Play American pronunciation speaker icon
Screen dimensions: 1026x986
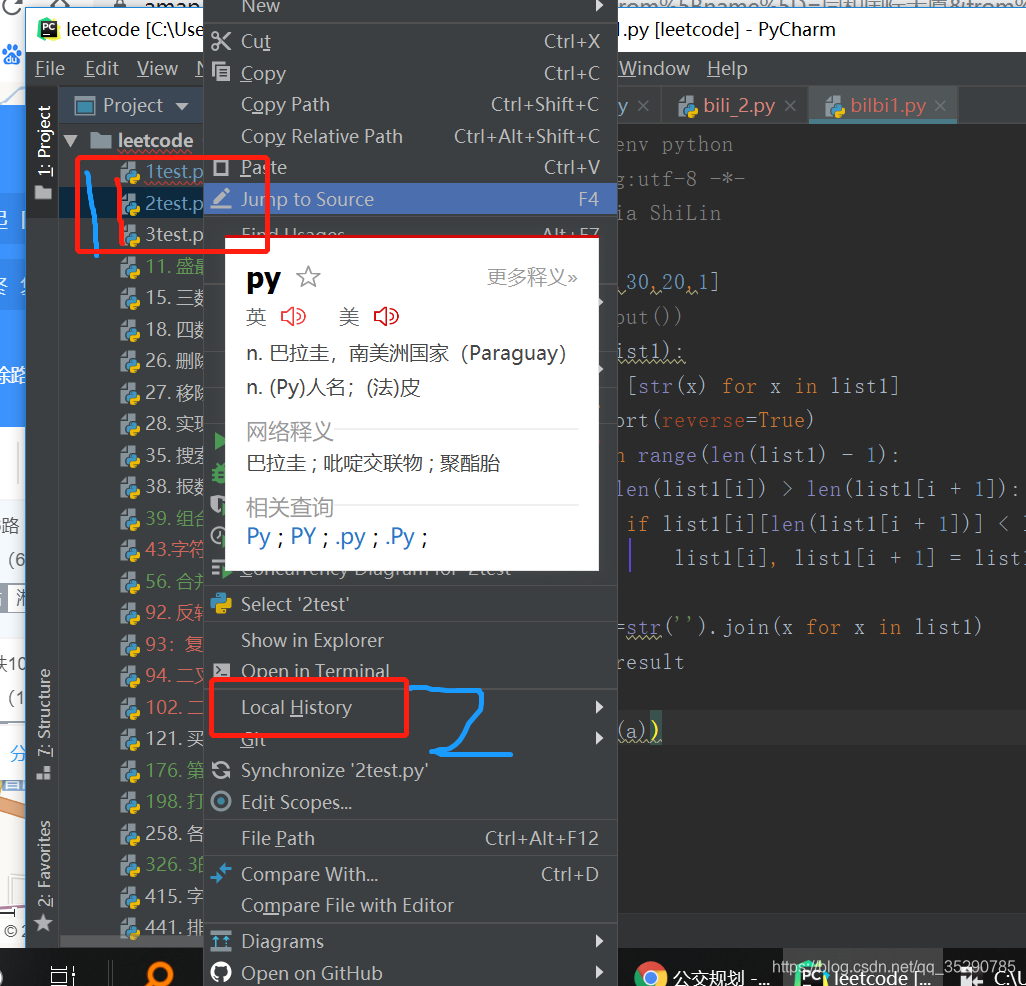pos(386,317)
